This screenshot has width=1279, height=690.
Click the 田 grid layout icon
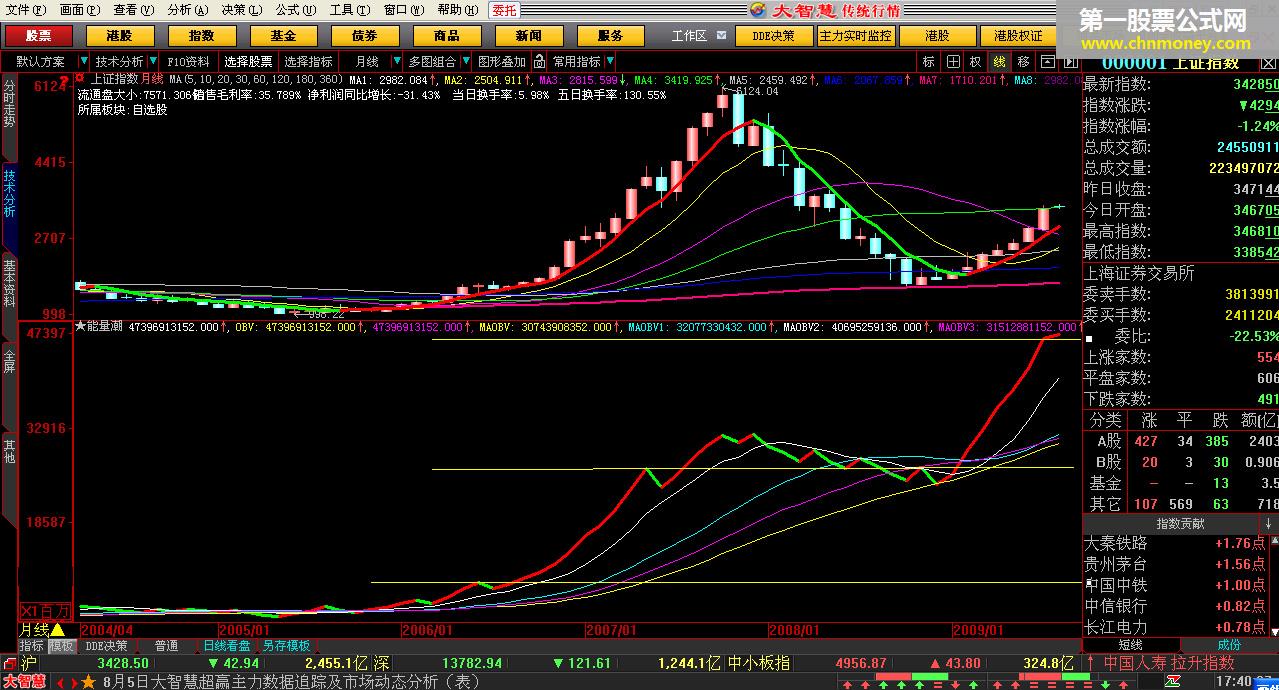coord(953,62)
